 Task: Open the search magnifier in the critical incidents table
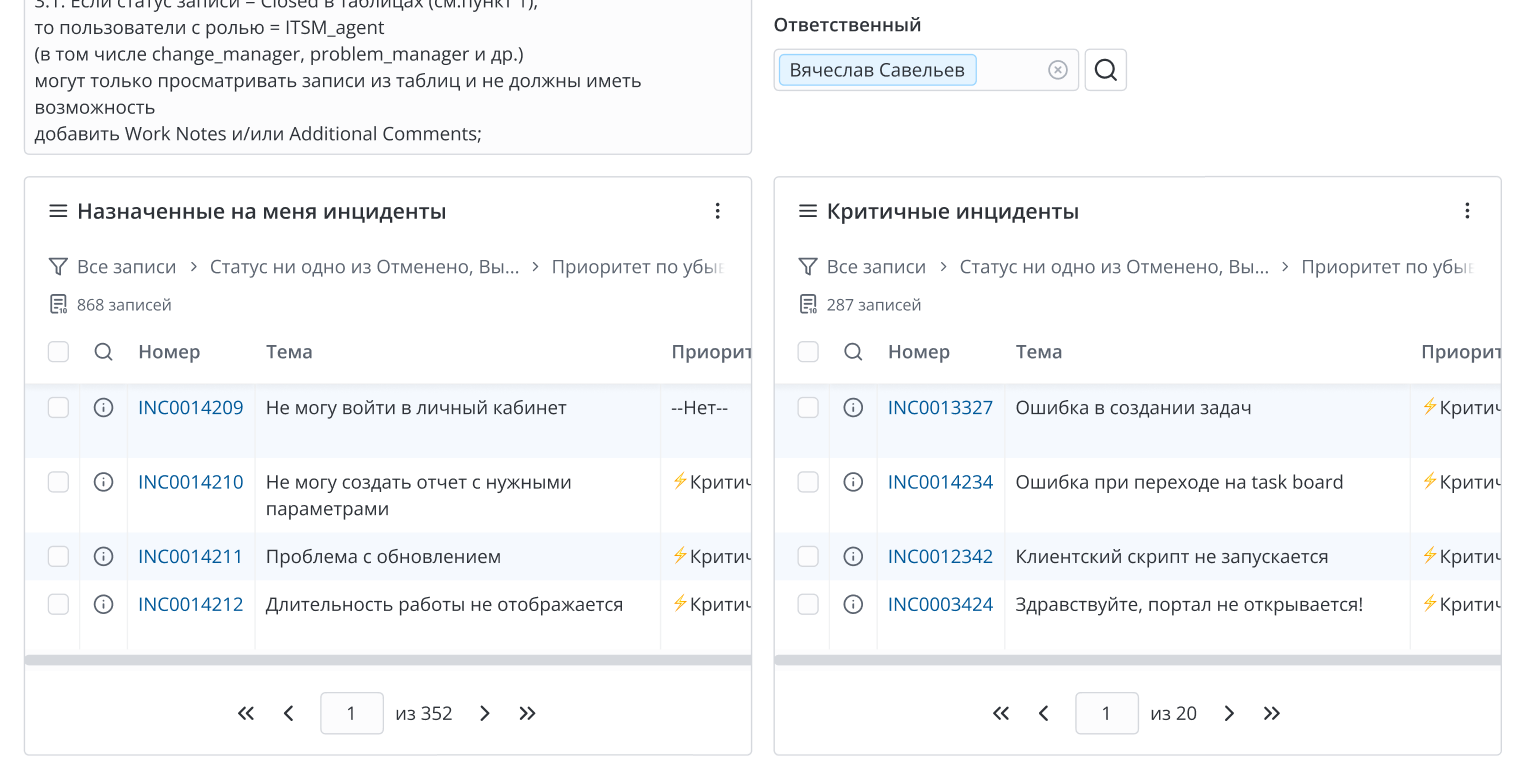[853, 351]
